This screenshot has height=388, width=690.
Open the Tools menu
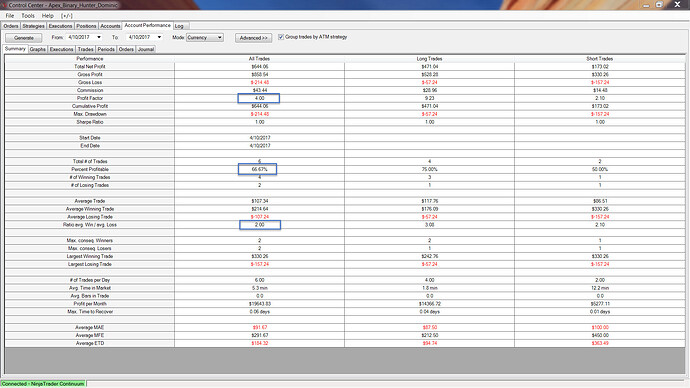point(28,15)
